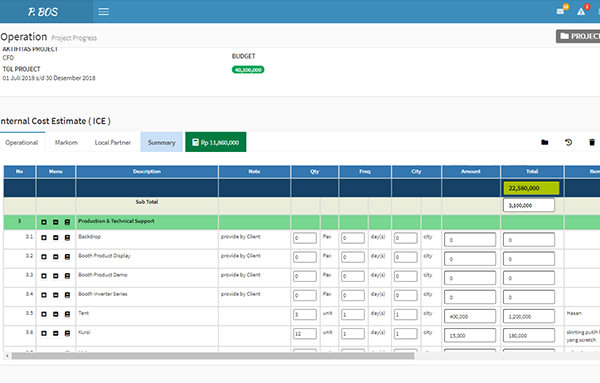This screenshot has width=600, height=383.
Task: Click plus icon in Booth Product Display row
Action: pyautogui.click(x=44, y=257)
